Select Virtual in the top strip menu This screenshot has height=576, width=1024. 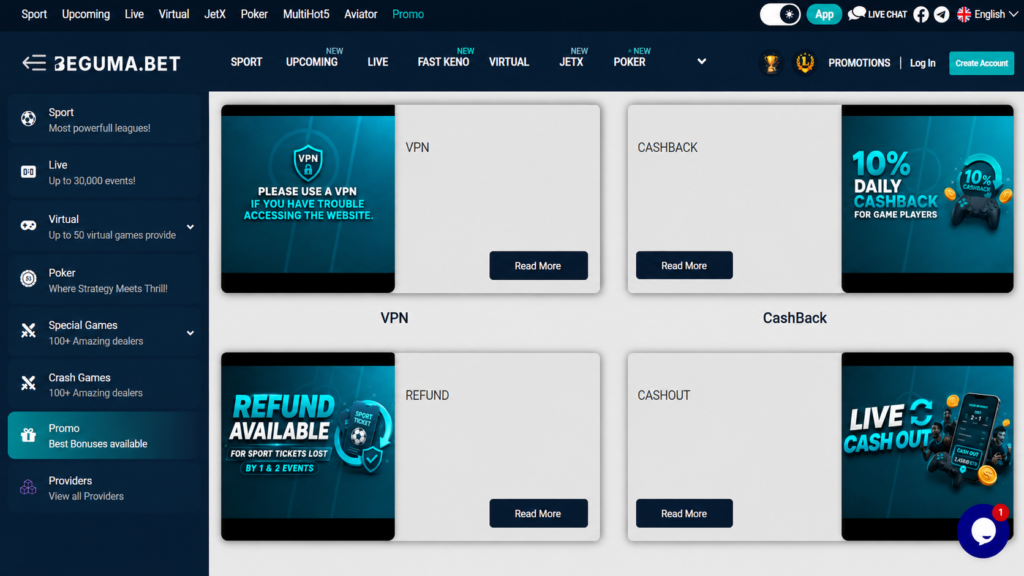(174, 14)
